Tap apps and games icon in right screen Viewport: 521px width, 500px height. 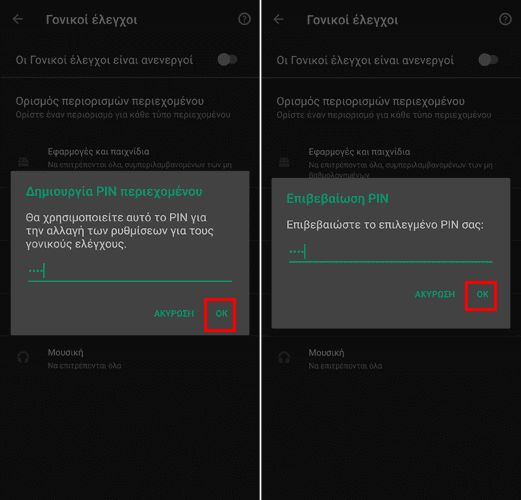tap(284, 163)
